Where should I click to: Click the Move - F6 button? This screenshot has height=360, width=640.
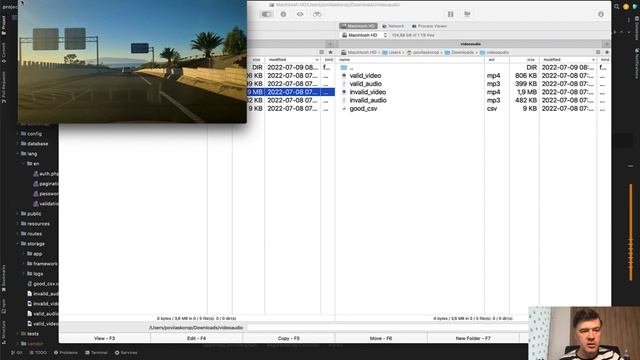[x=381, y=338]
